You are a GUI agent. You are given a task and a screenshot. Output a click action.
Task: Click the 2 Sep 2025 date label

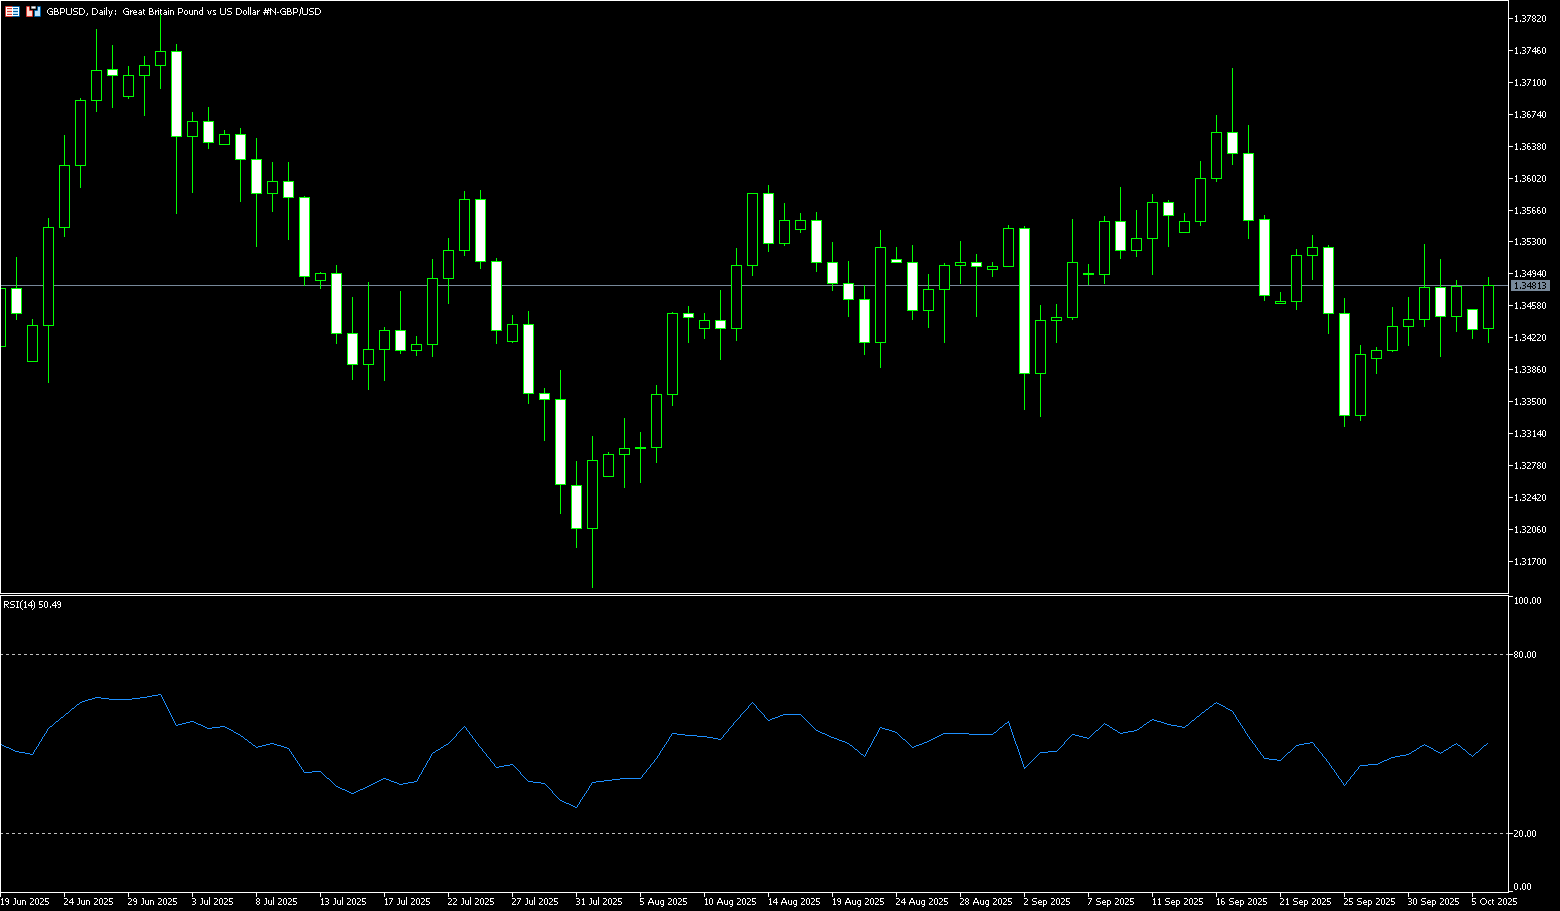(1047, 902)
